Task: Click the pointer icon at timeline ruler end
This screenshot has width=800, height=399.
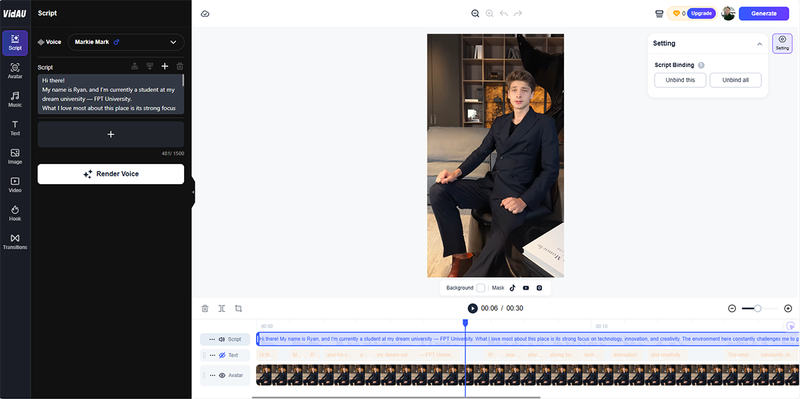Action: point(790,326)
